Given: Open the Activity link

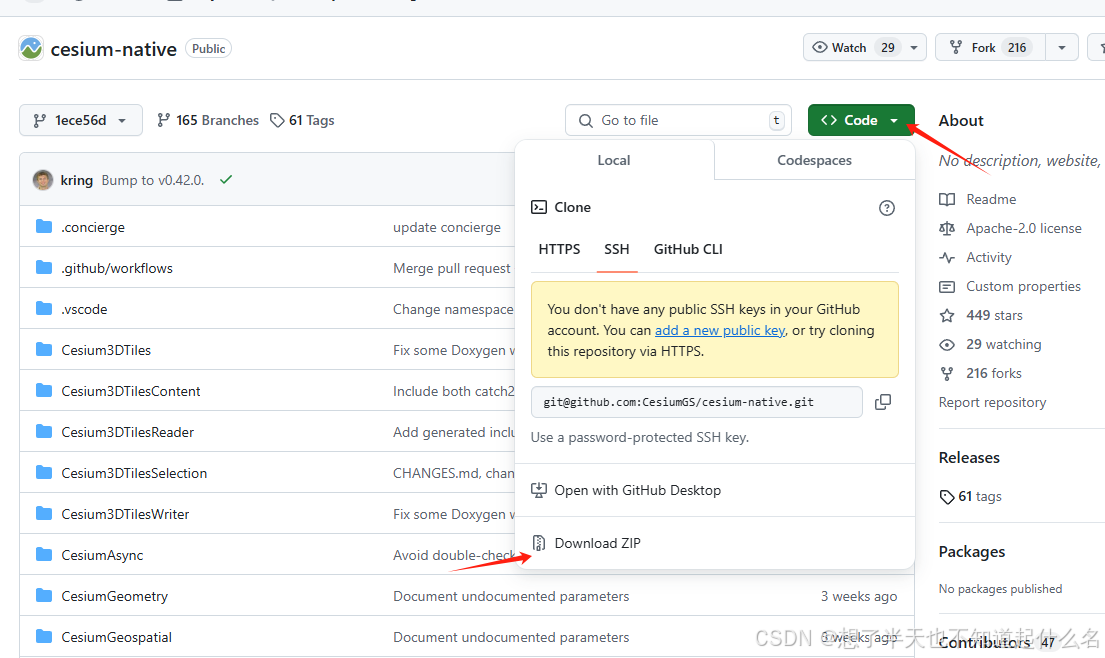Looking at the screenshot, I should pos(989,257).
